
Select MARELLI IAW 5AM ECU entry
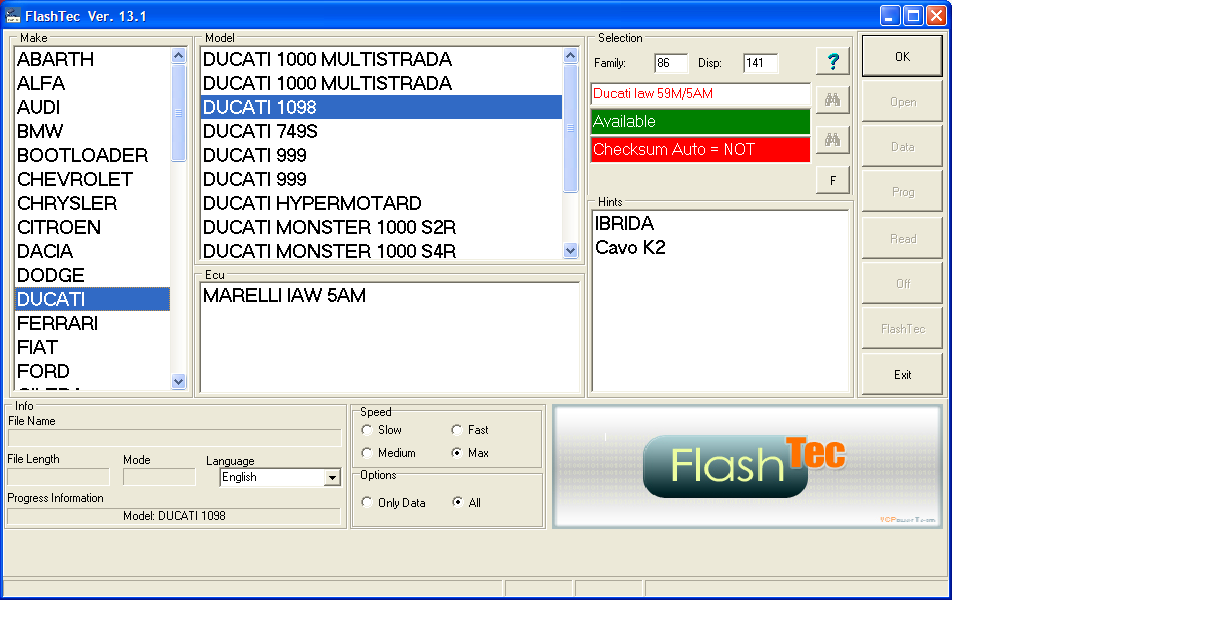(284, 296)
